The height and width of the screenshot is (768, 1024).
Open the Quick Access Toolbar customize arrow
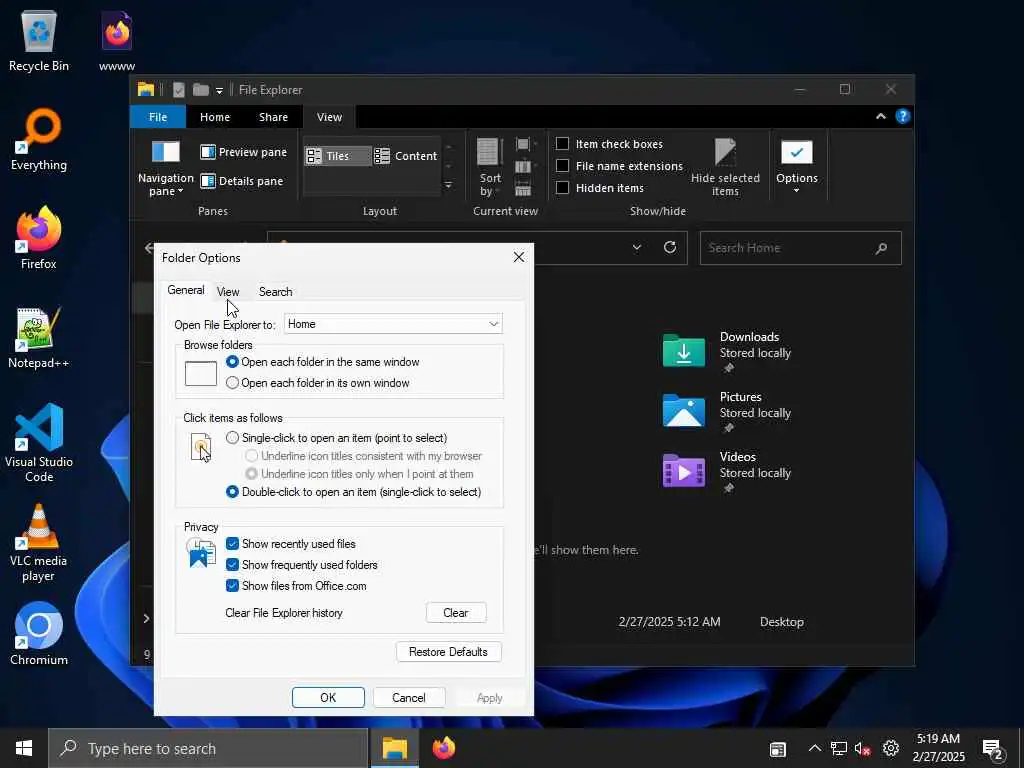[219, 90]
